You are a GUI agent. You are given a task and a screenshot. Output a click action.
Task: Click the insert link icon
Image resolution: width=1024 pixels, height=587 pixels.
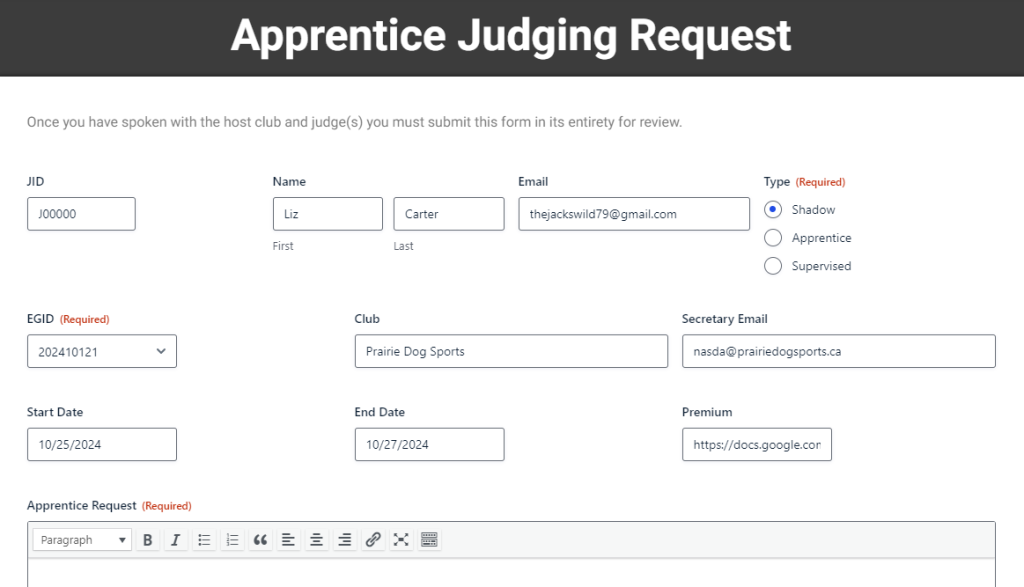(373, 540)
